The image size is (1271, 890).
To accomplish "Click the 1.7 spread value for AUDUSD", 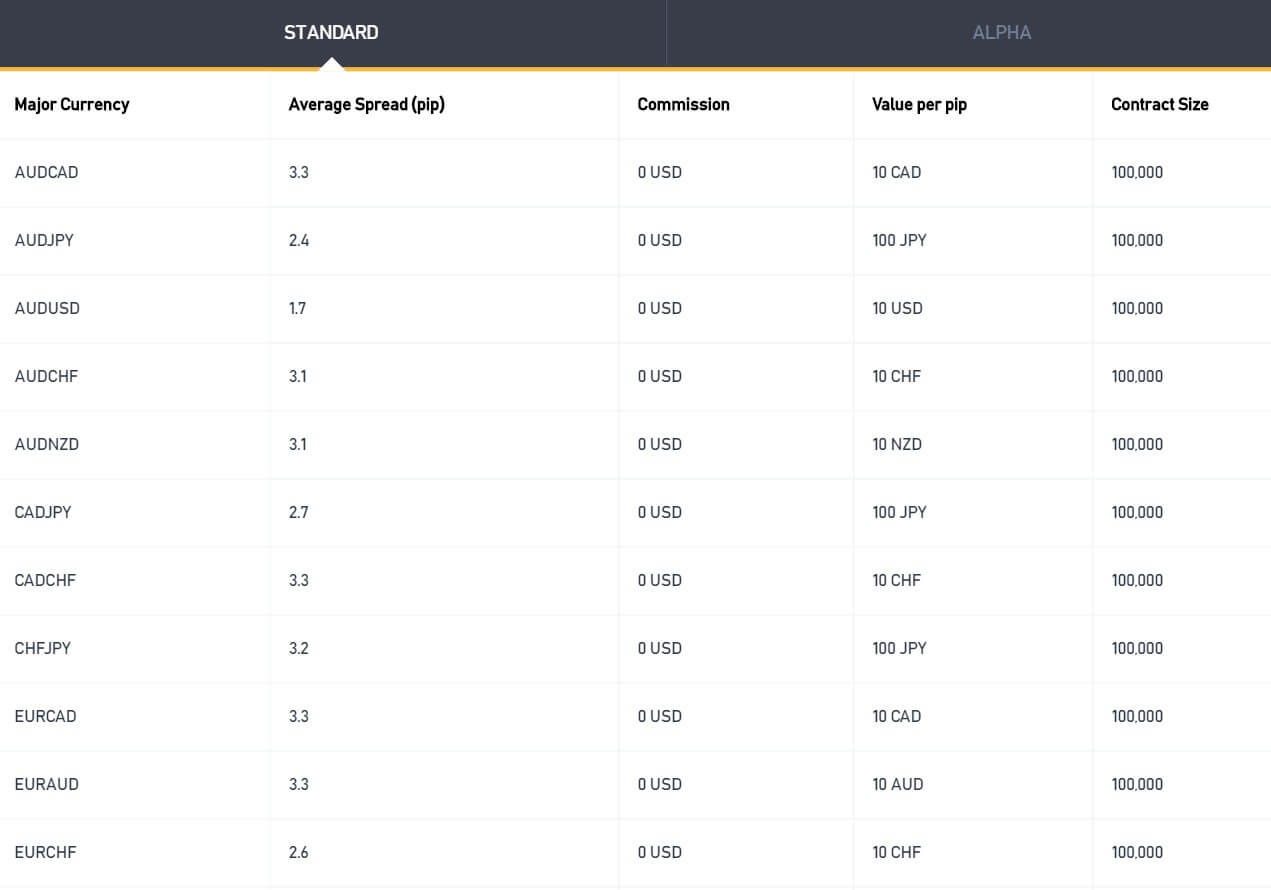I will tap(297, 308).
